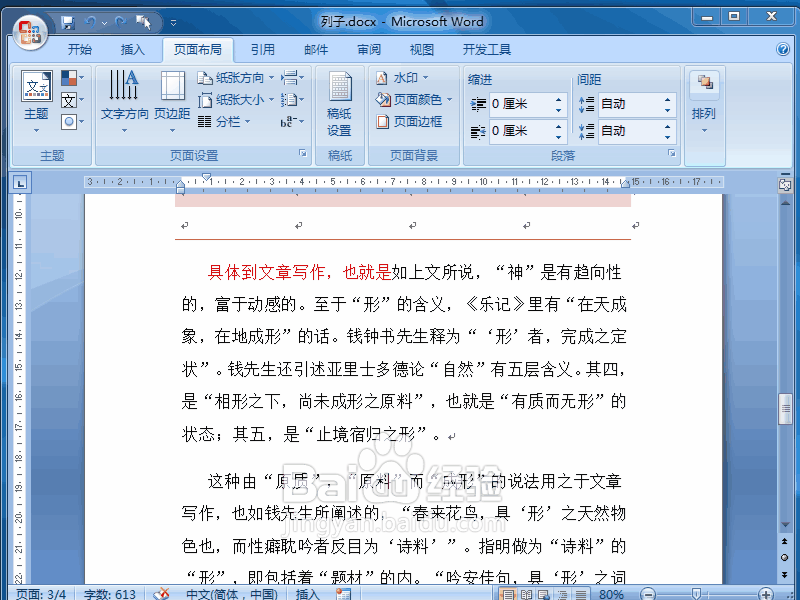Screen dimensions: 800x600
Task: Open Margins (页边距) menu
Action: point(172,101)
